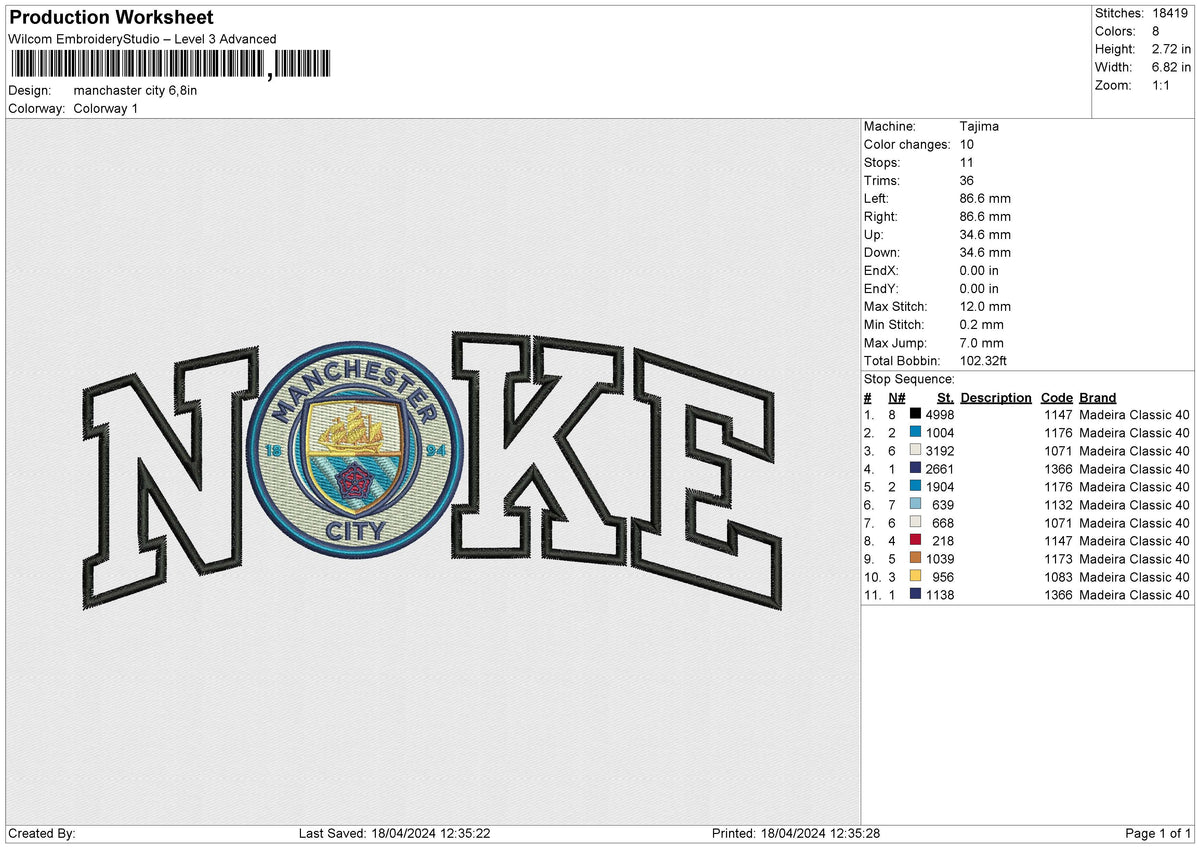Select the yellow swatch beside 956 stitches

tap(915, 575)
